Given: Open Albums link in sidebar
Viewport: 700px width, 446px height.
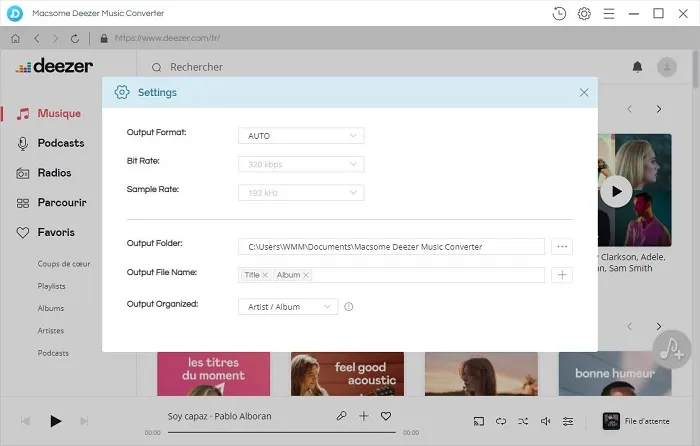Looking at the screenshot, I should click(x=51, y=308).
